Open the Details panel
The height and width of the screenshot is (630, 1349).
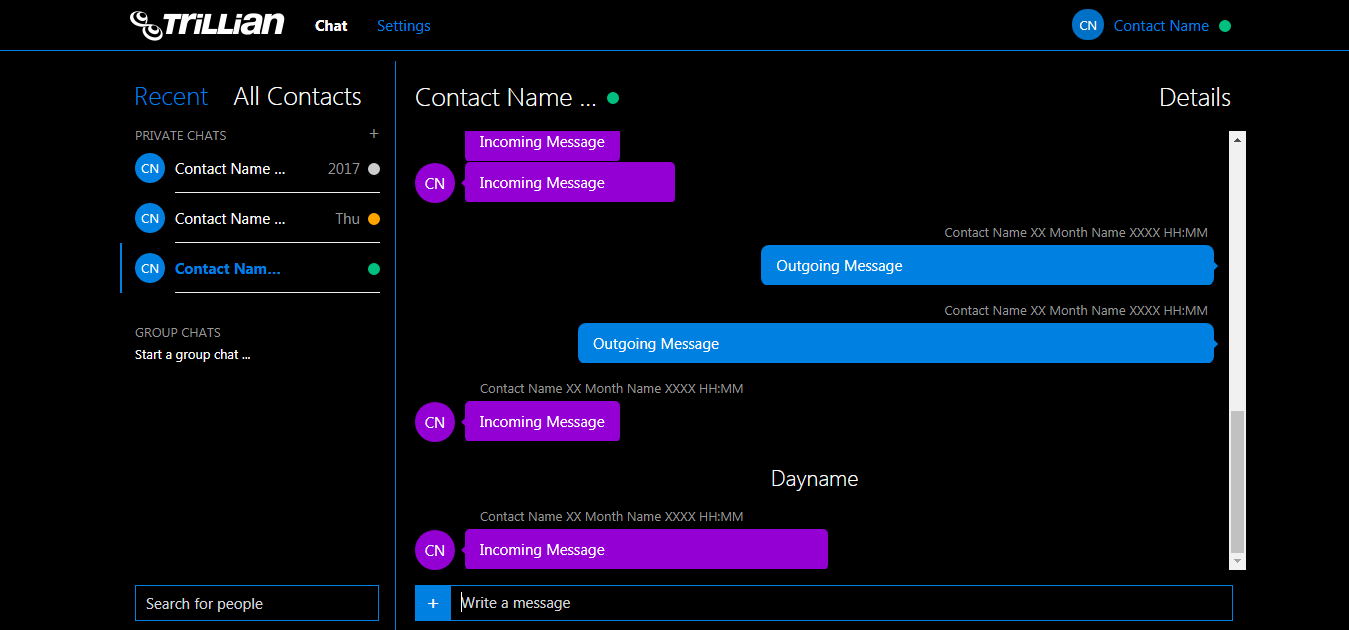tap(1194, 97)
